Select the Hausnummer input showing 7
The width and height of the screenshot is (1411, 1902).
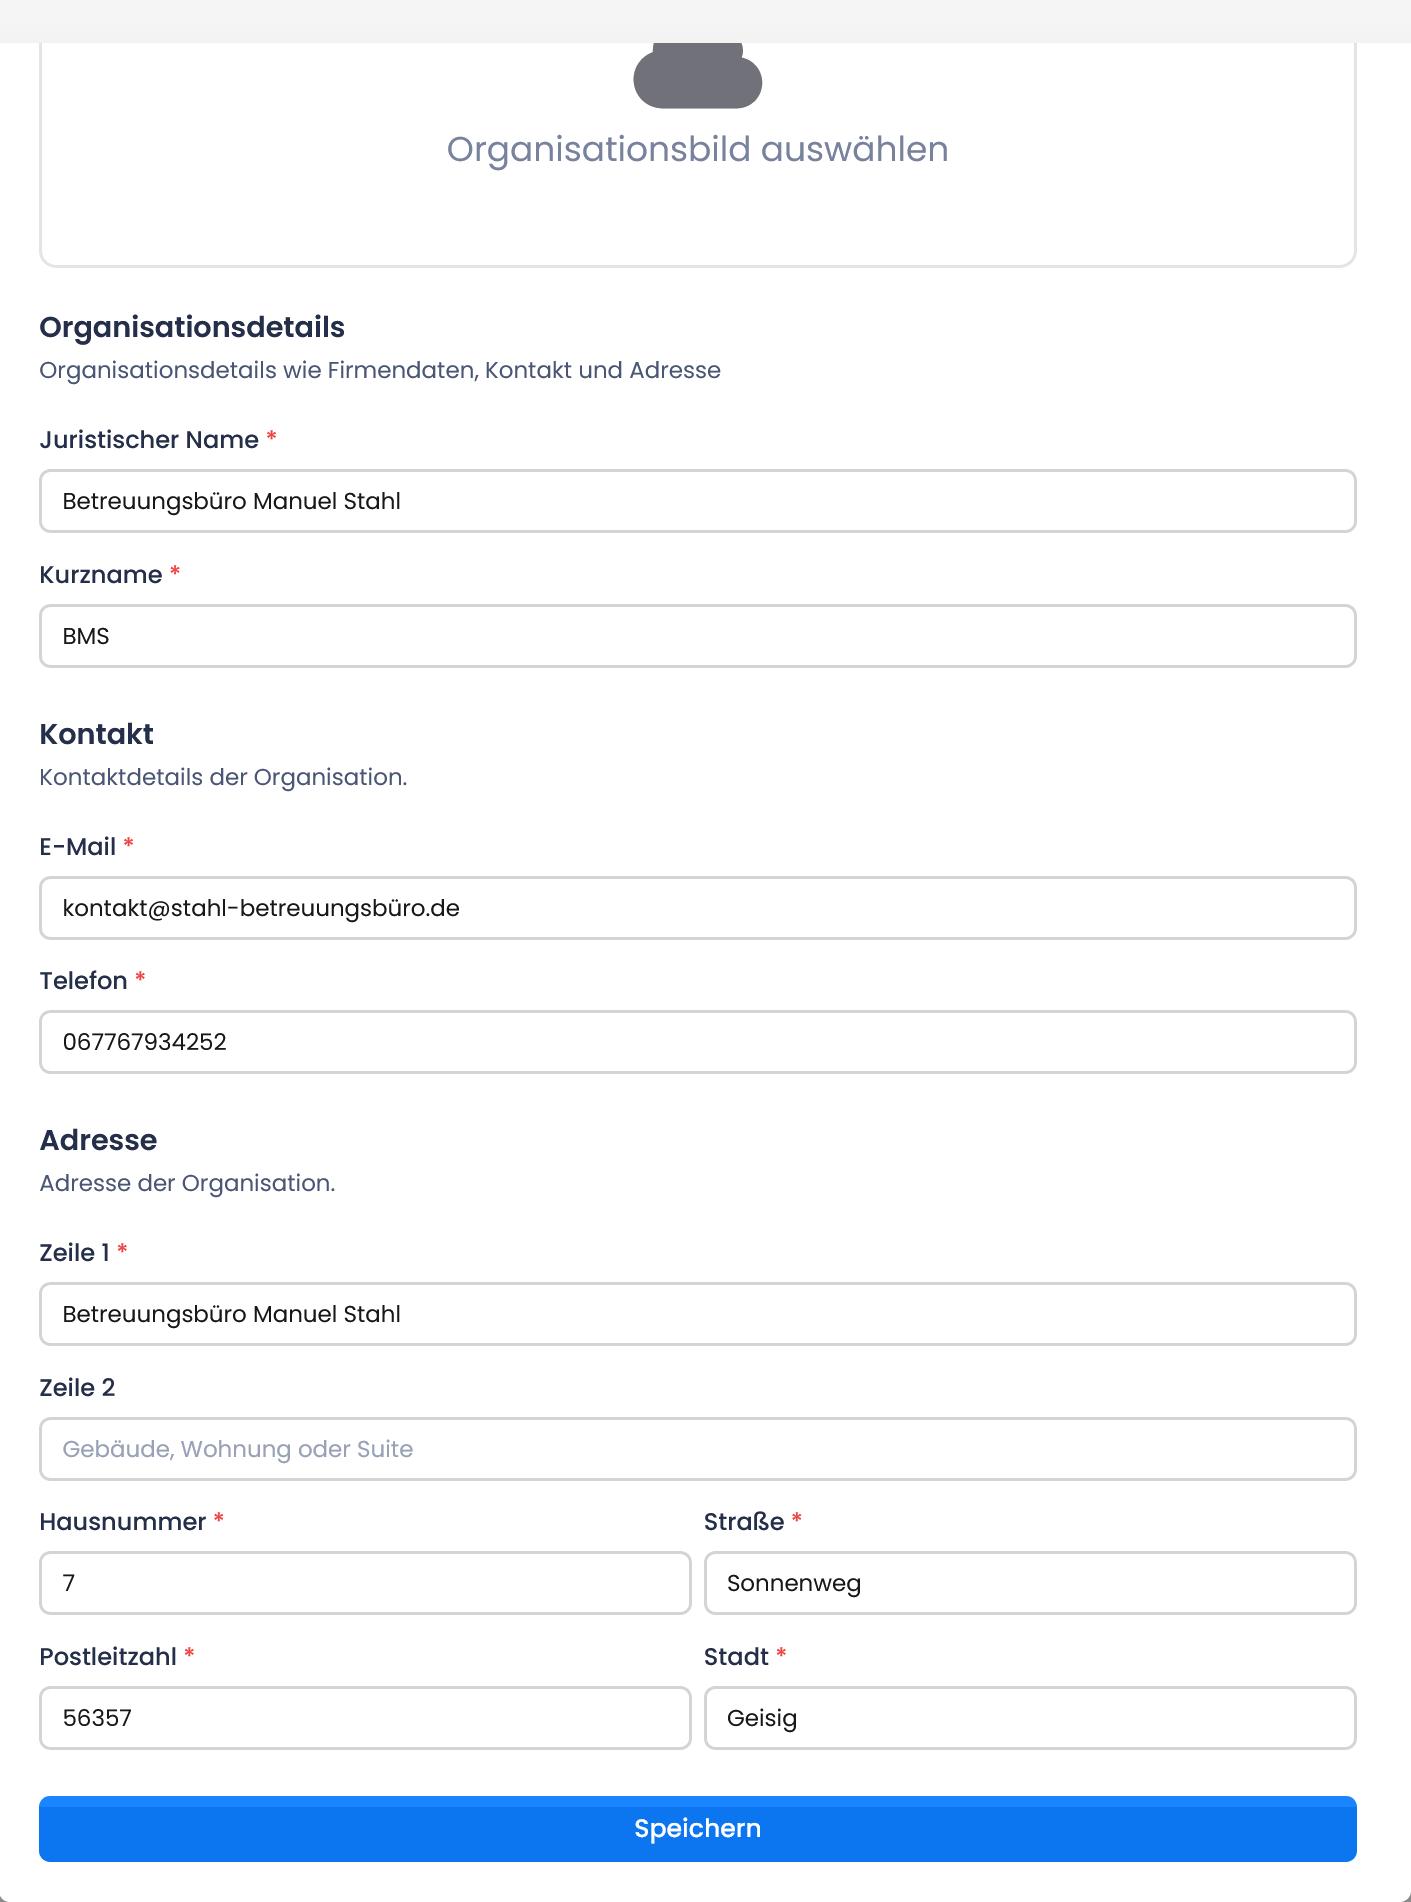pos(365,1583)
